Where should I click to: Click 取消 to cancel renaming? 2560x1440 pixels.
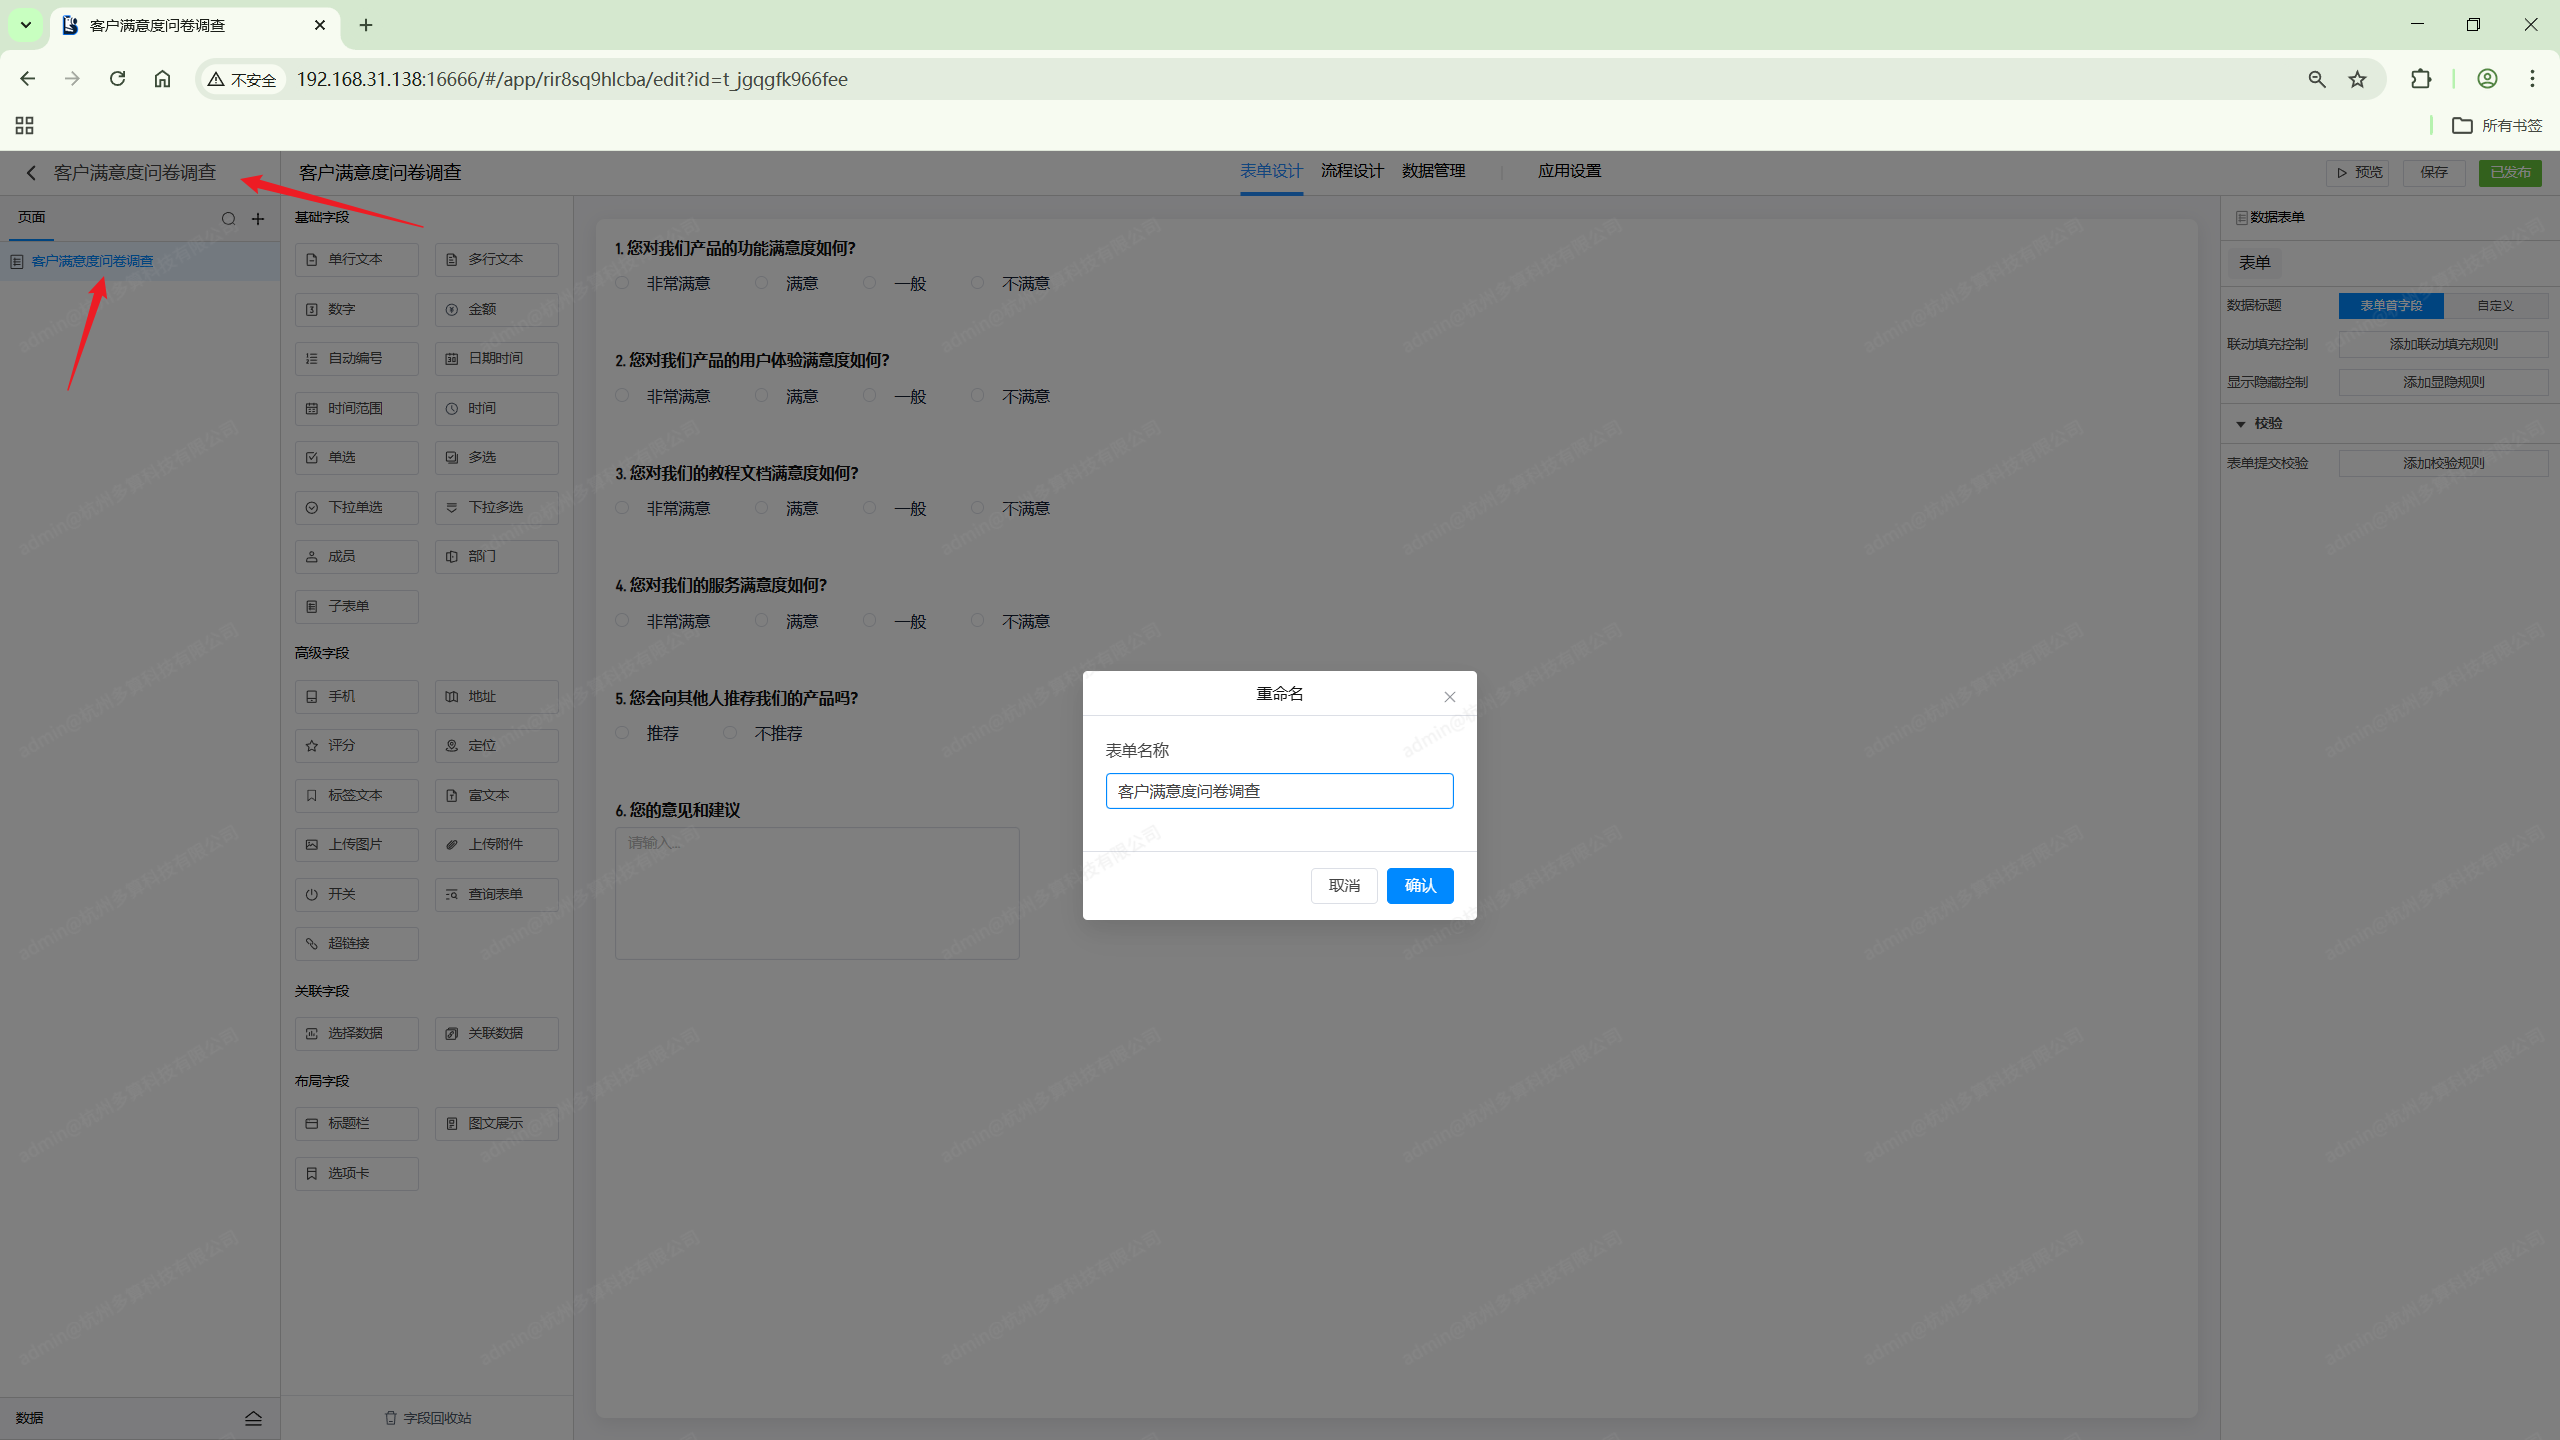(1343, 885)
